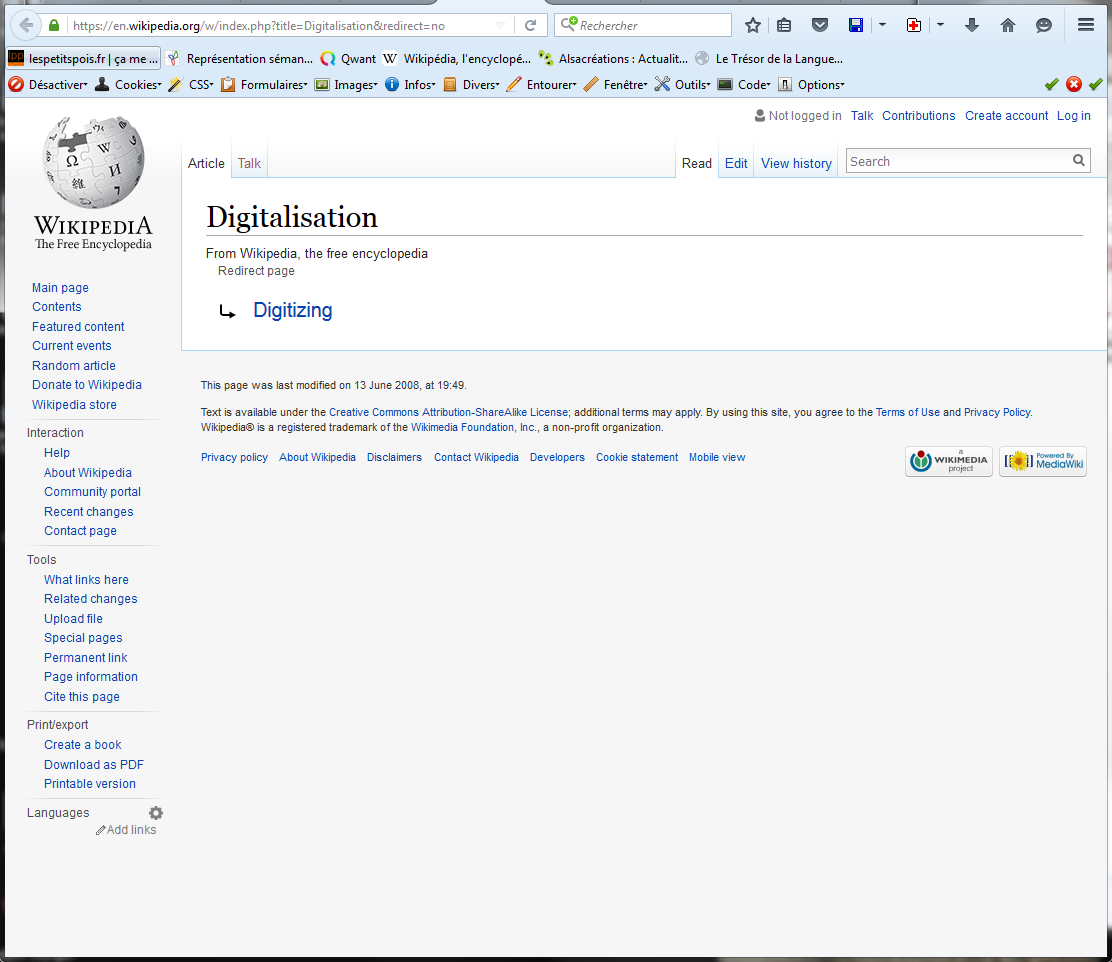Viewport: 1112px width, 962px height.
Task: Open the Cookies dropdown in developer toolbar
Action: click(128, 85)
